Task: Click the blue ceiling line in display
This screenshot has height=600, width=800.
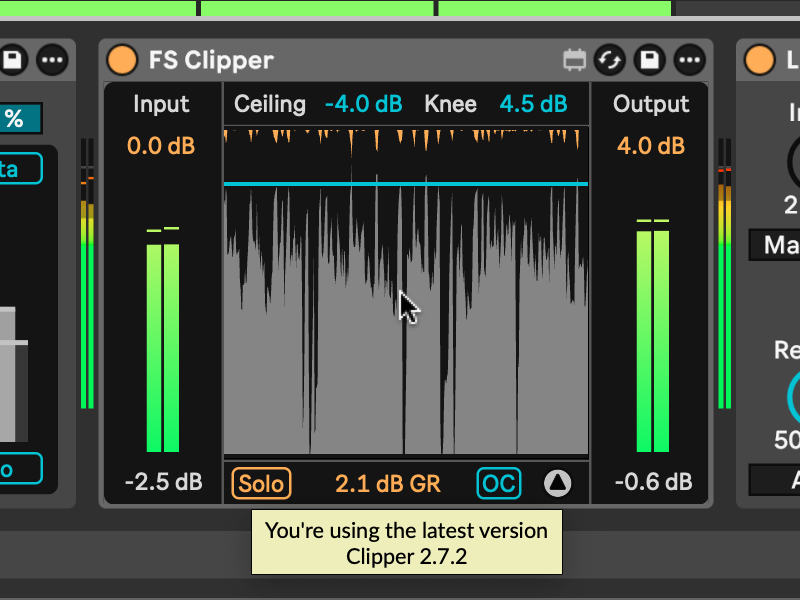Action: point(406,184)
